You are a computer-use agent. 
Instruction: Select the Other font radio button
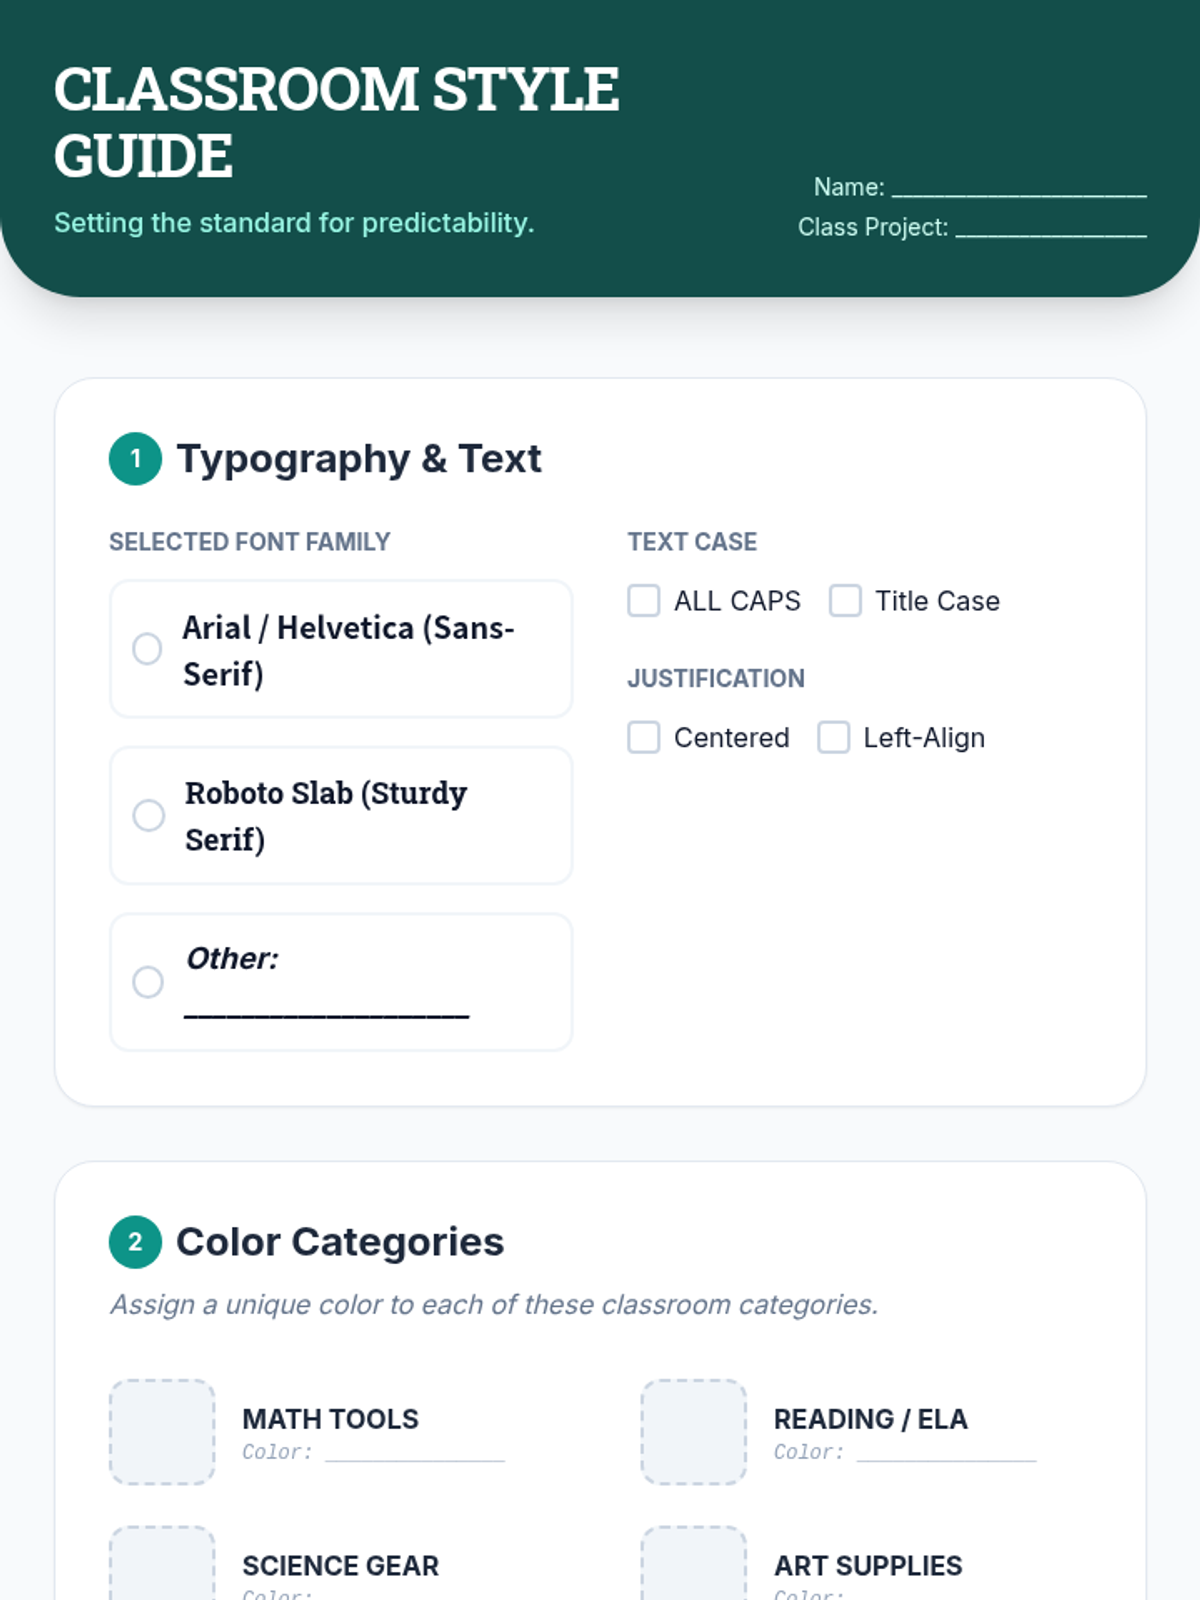pyautogui.click(x=148, y=981)
